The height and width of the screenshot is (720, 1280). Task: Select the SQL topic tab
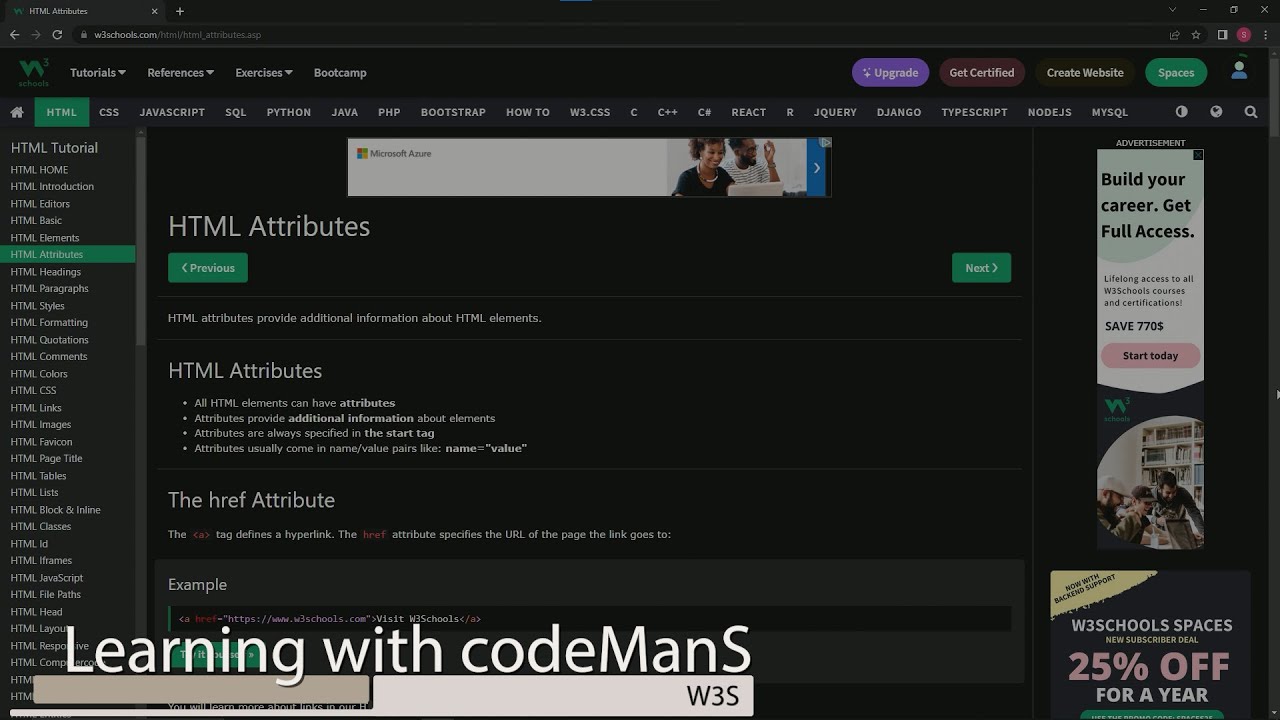pos(236,112)
